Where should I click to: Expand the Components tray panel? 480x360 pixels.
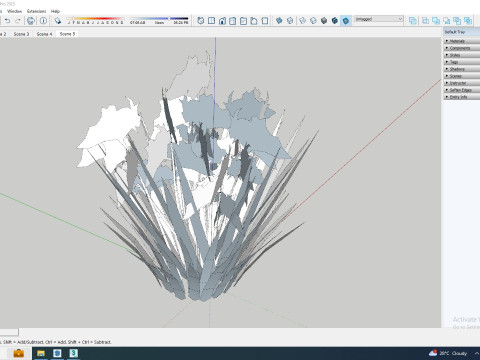tap(462, 48)
